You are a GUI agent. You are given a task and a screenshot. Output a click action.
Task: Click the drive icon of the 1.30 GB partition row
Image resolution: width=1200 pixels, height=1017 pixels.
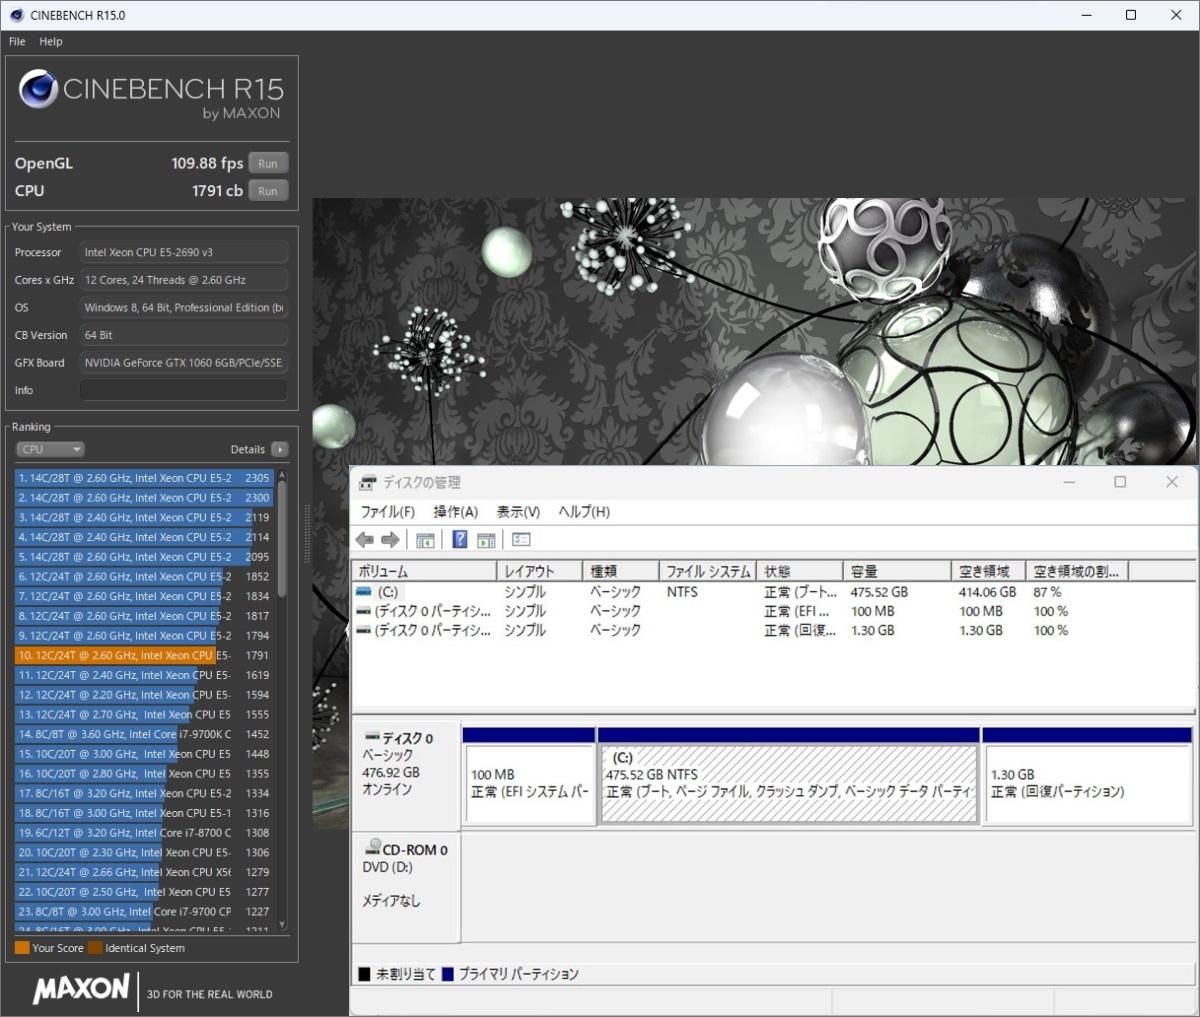364,630
